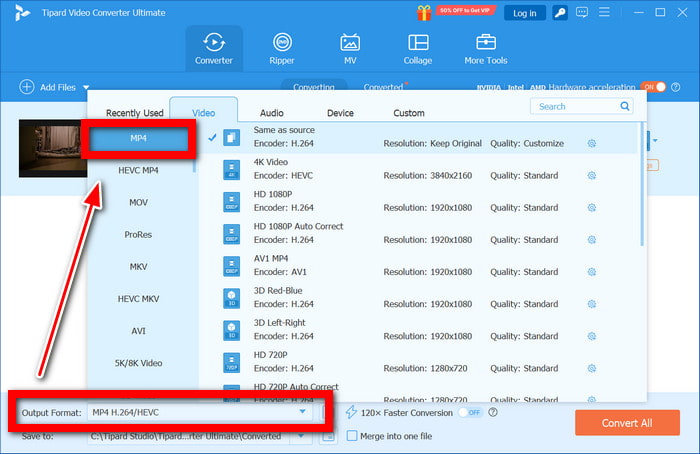Click the video thumbnail preview
This screenshot has width=700, height=454.
coord(53,148)
